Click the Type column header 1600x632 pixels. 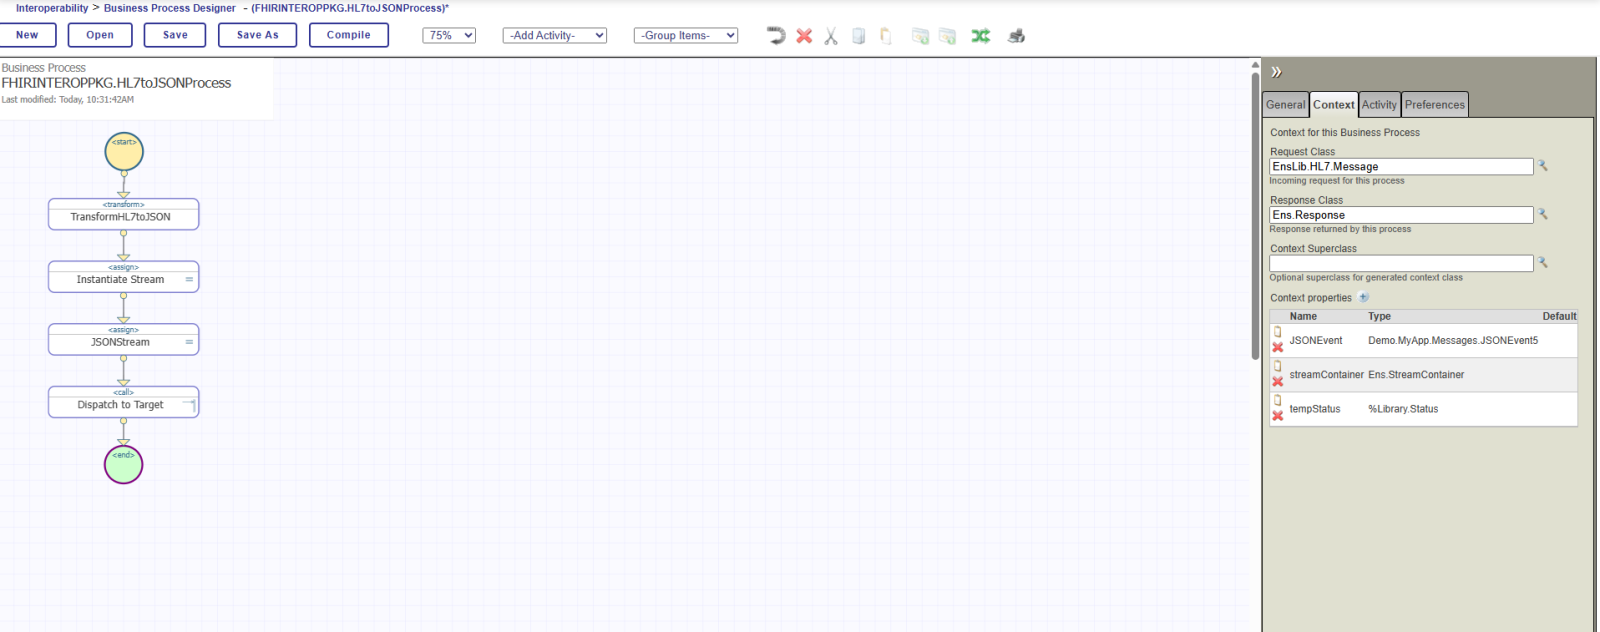pos(1379,316)
